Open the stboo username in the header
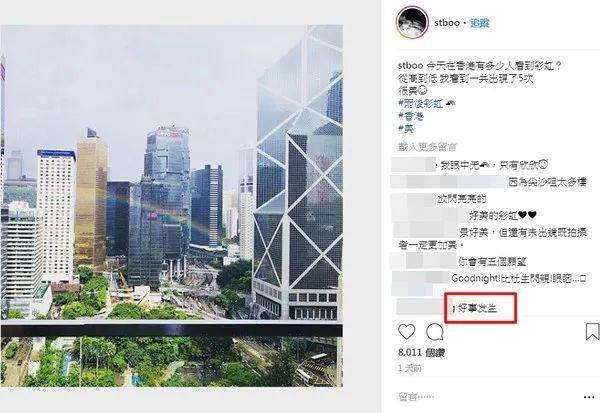The height and width of the screenshot is (413, 600). [x=447, y=23]
